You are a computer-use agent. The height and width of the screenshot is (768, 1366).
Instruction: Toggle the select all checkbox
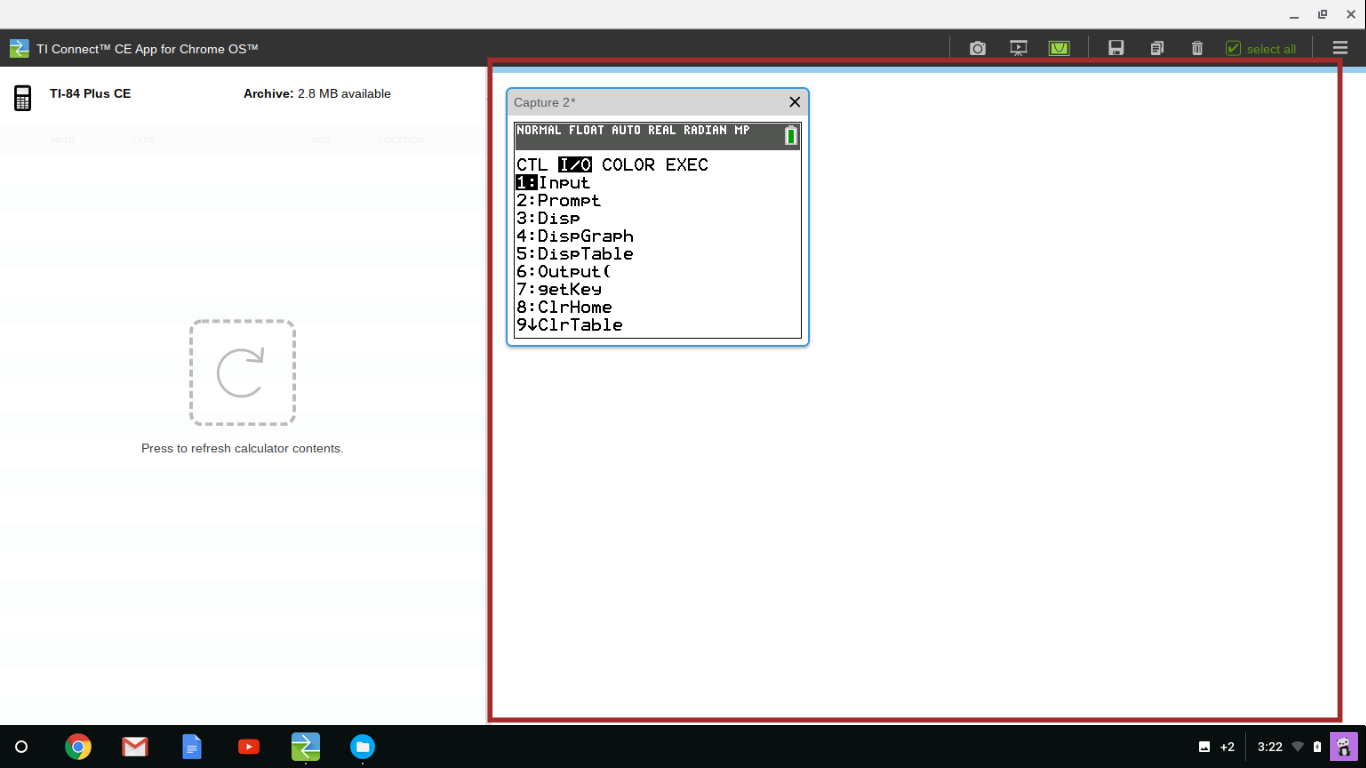pos(1233,48)
